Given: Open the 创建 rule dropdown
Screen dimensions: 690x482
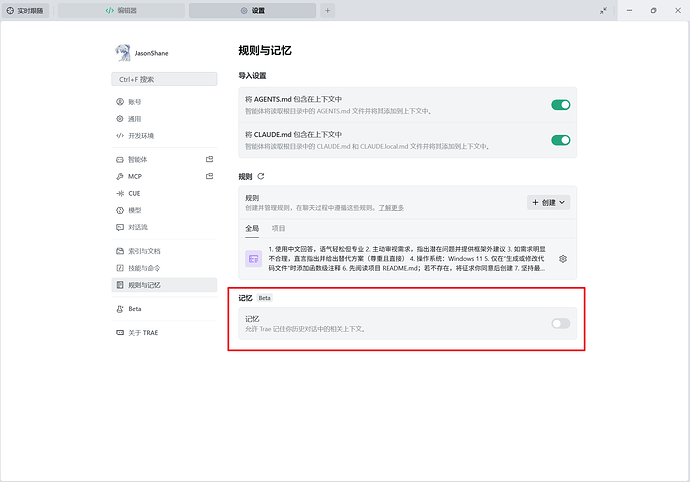Looking at the screenshot, I should (548, 202).
